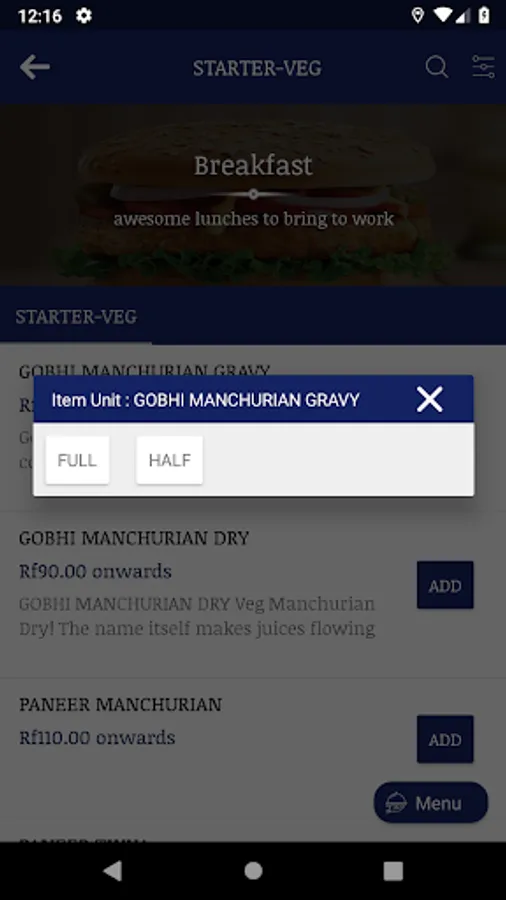Tap the settings gear in status bar
Image resolution: width=506 pixels, height=900 pixels.
tap(84, 15)
